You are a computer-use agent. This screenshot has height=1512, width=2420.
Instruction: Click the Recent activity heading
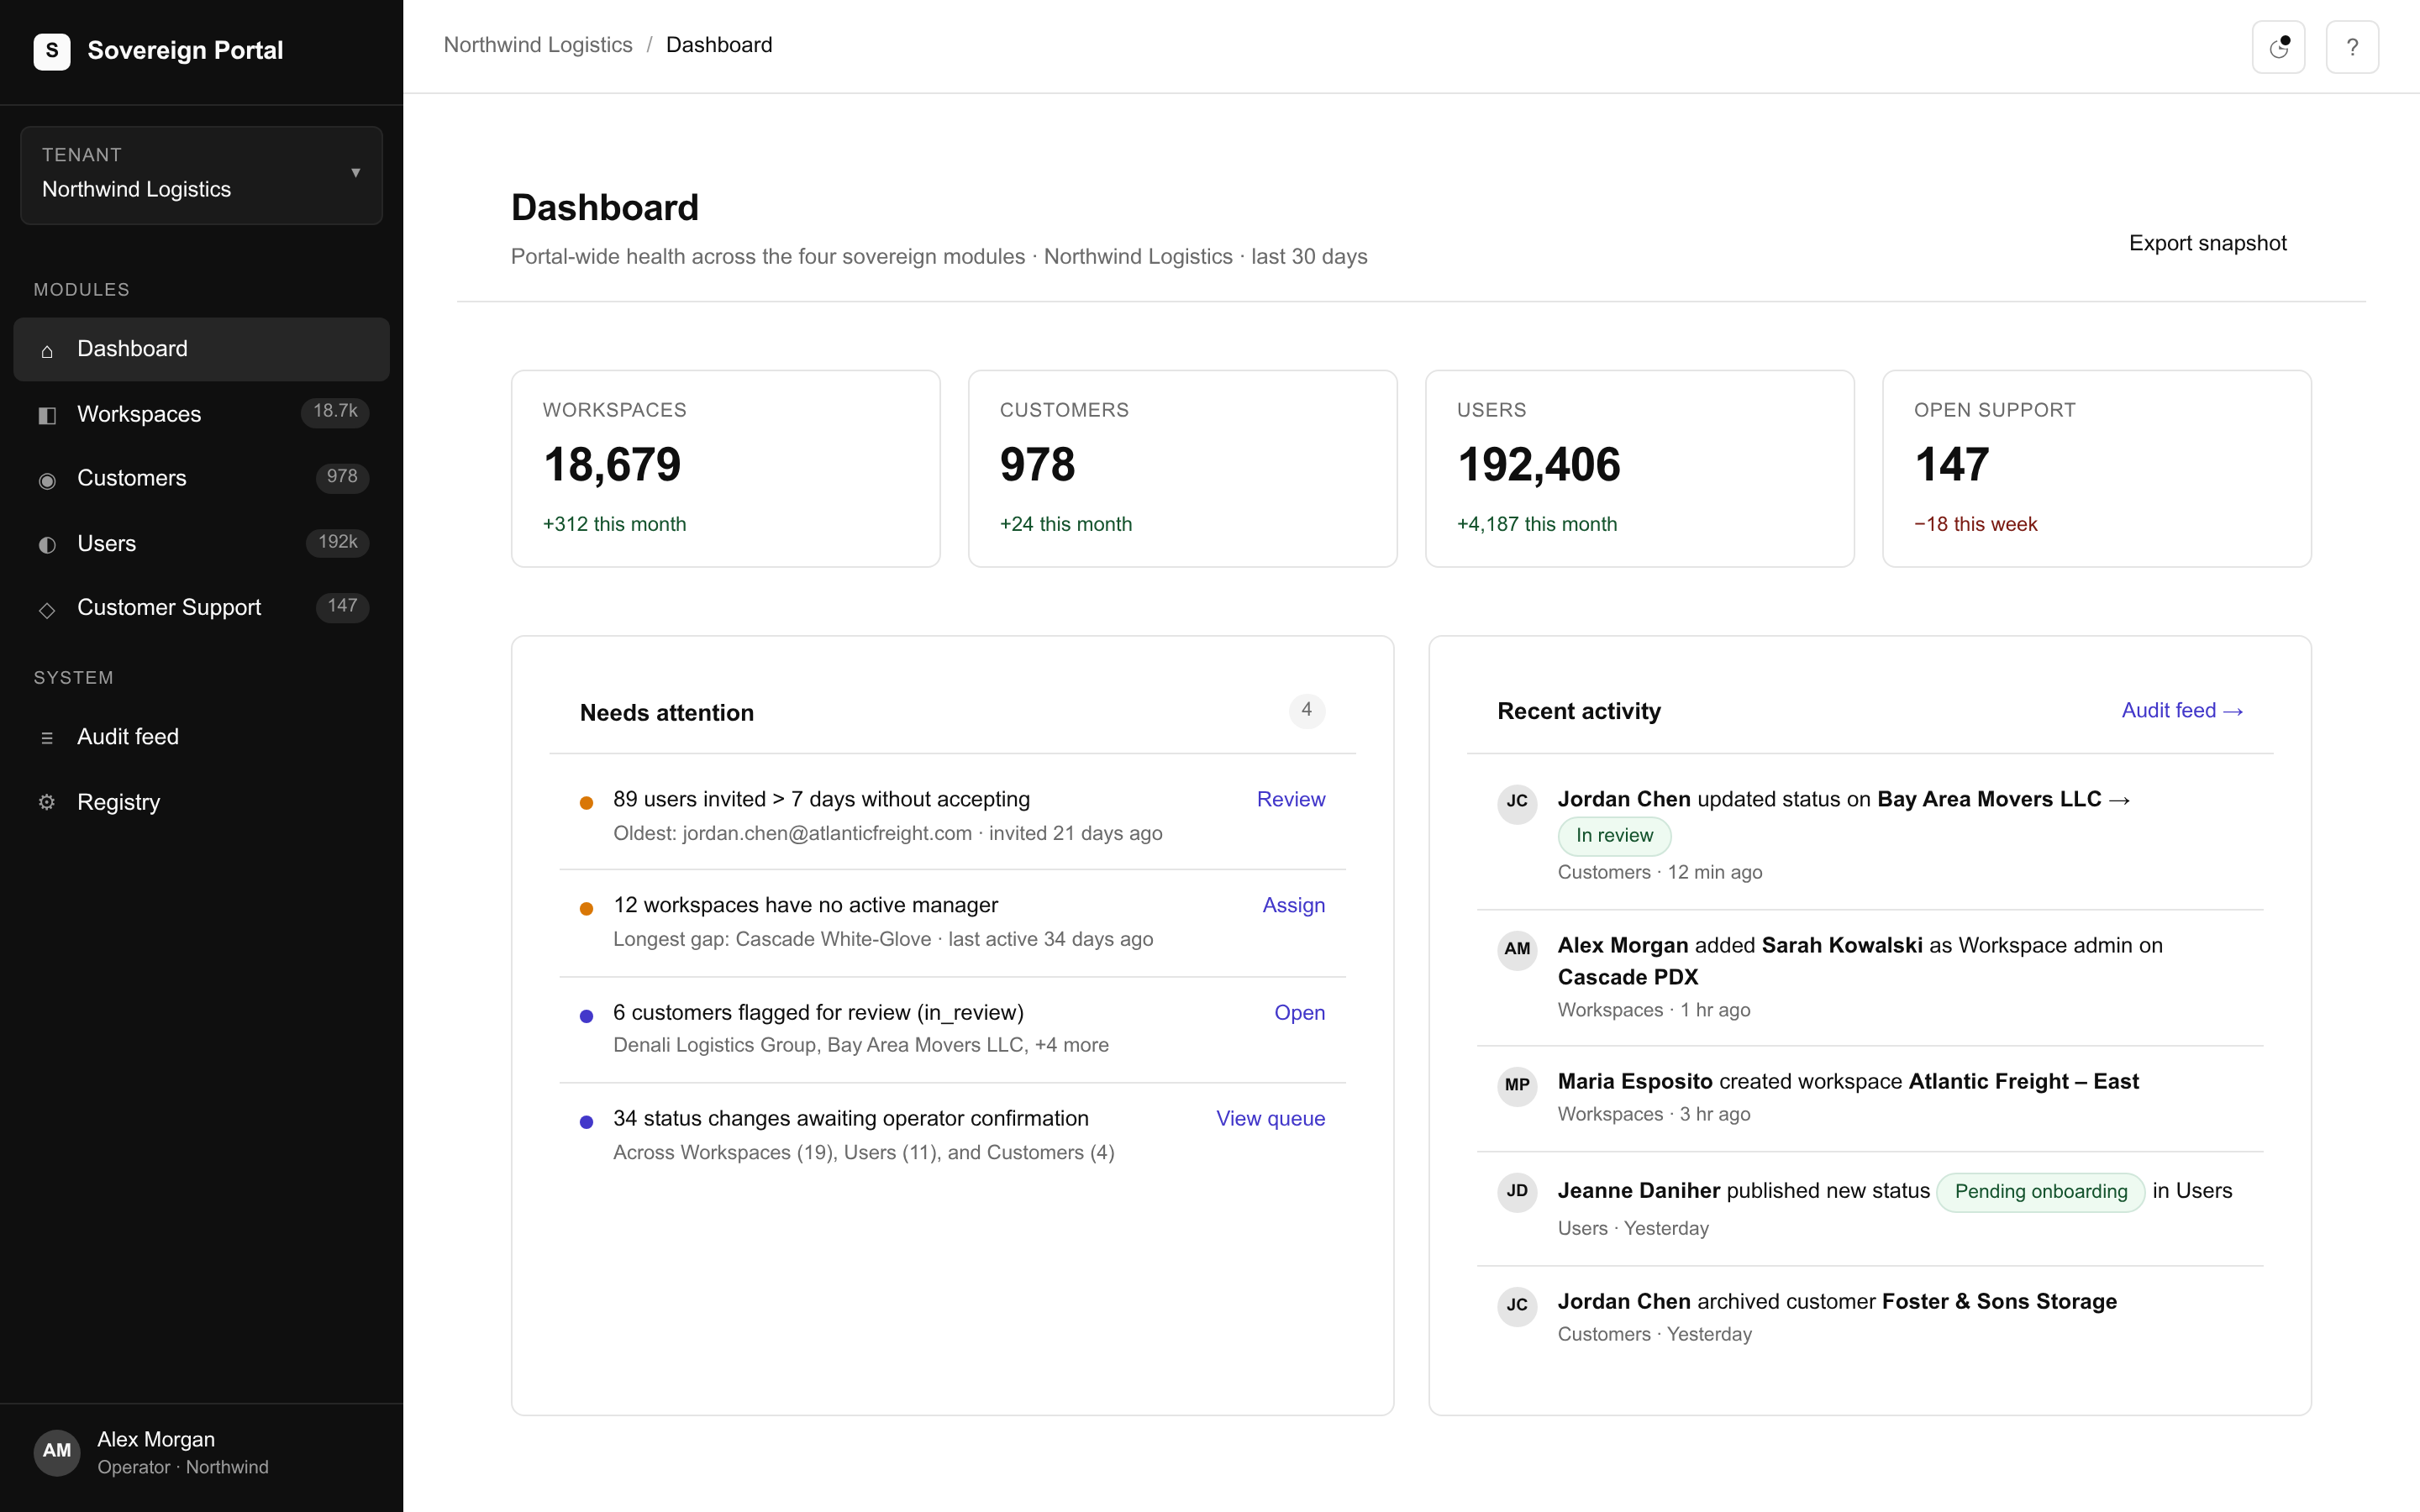pyautogui.click(x=1578, y=711)
